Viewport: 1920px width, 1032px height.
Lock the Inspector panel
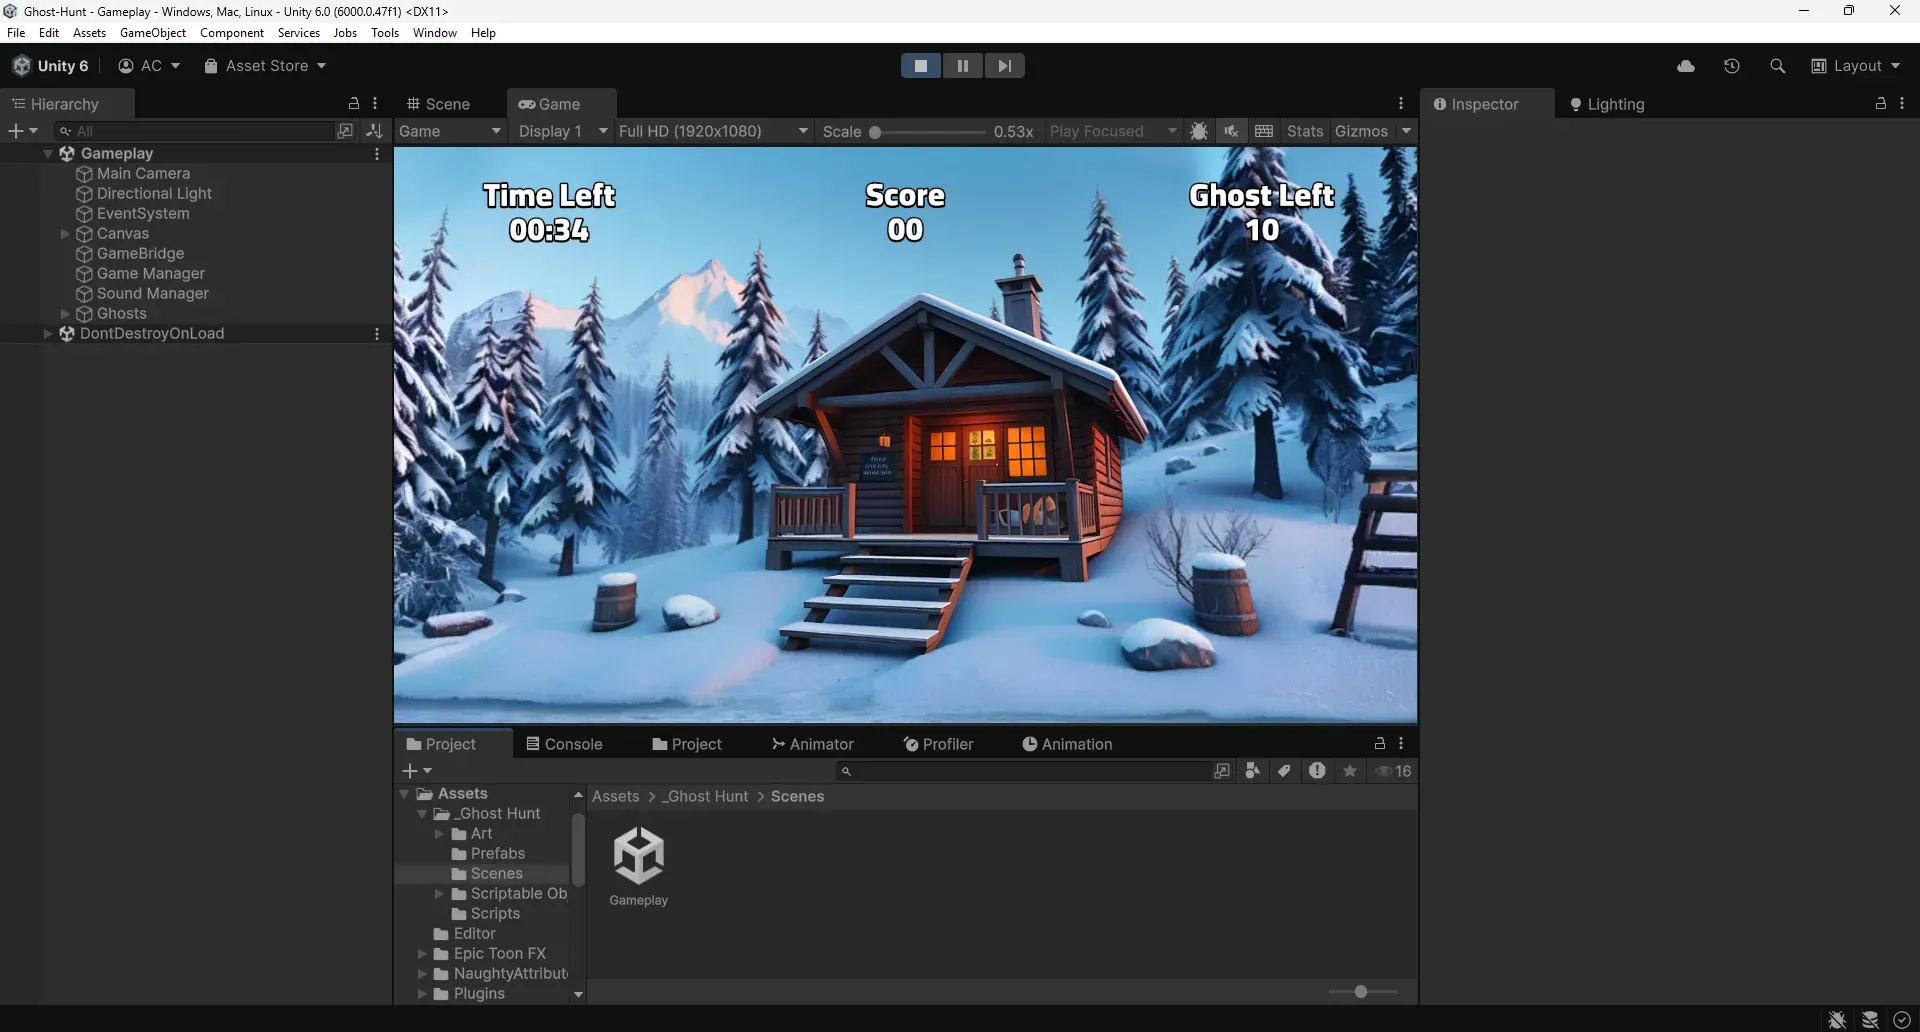[x=1880, y=104]
